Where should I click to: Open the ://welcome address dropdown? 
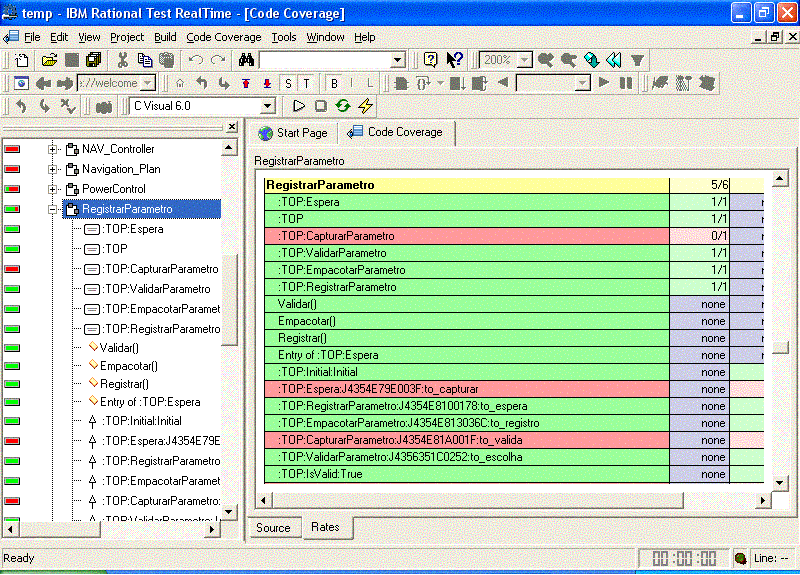[148, 83]
